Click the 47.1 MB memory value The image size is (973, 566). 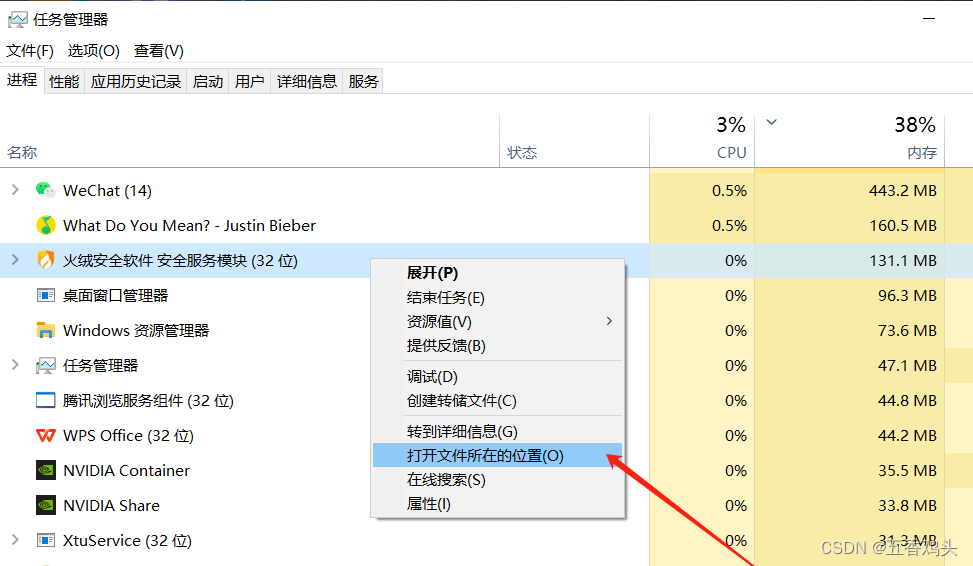click(x=907, y=366)
